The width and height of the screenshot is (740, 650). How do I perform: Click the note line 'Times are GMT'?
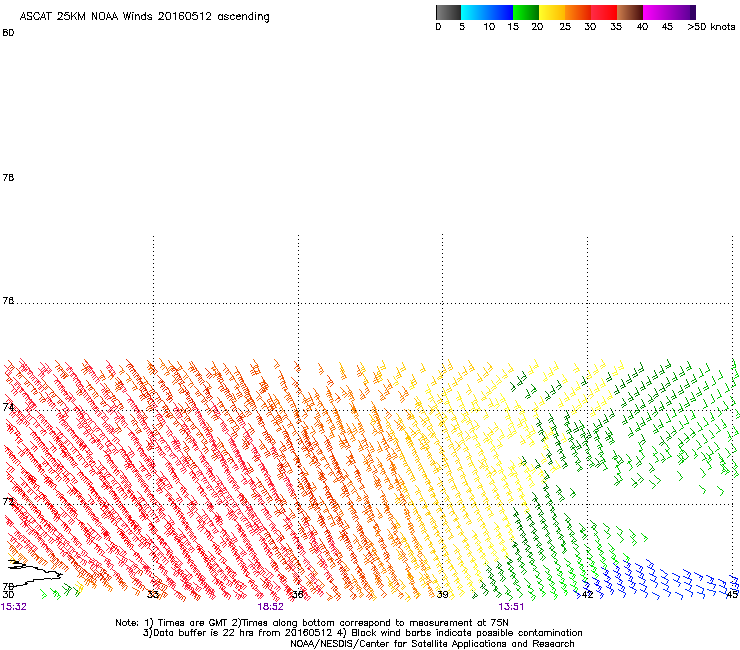click(193, 623)
